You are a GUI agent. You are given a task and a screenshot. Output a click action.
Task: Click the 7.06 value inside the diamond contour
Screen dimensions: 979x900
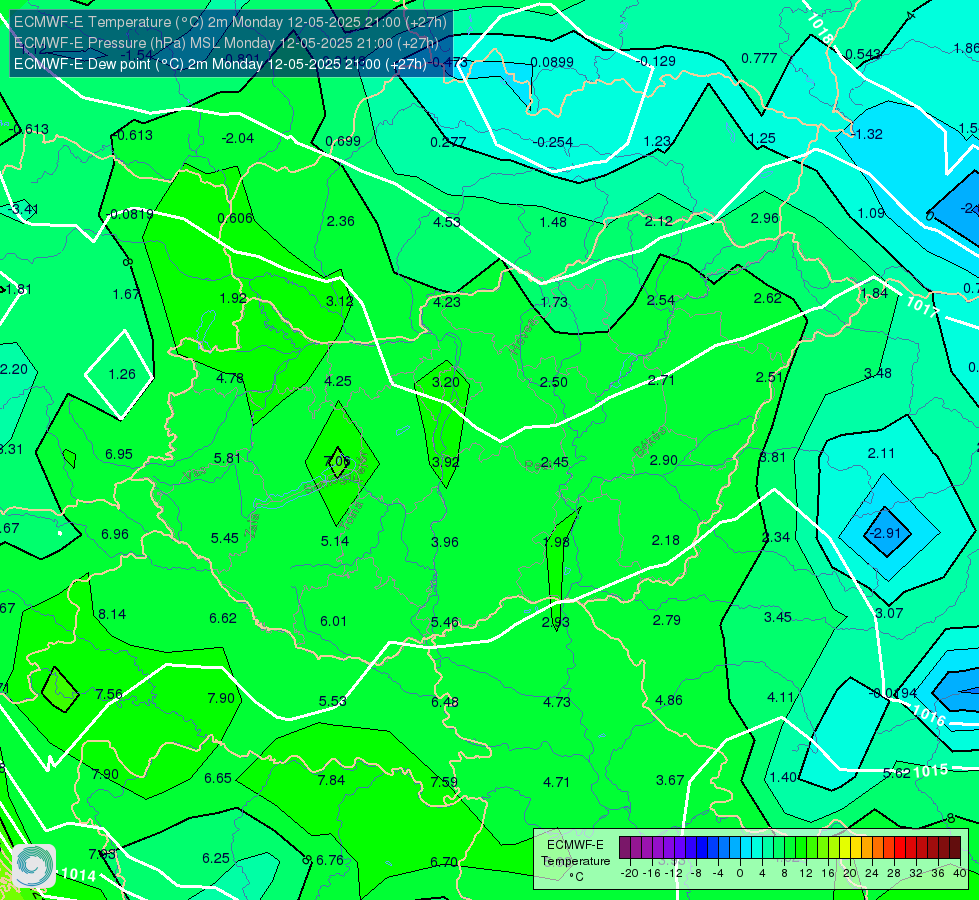pos(337,461)
